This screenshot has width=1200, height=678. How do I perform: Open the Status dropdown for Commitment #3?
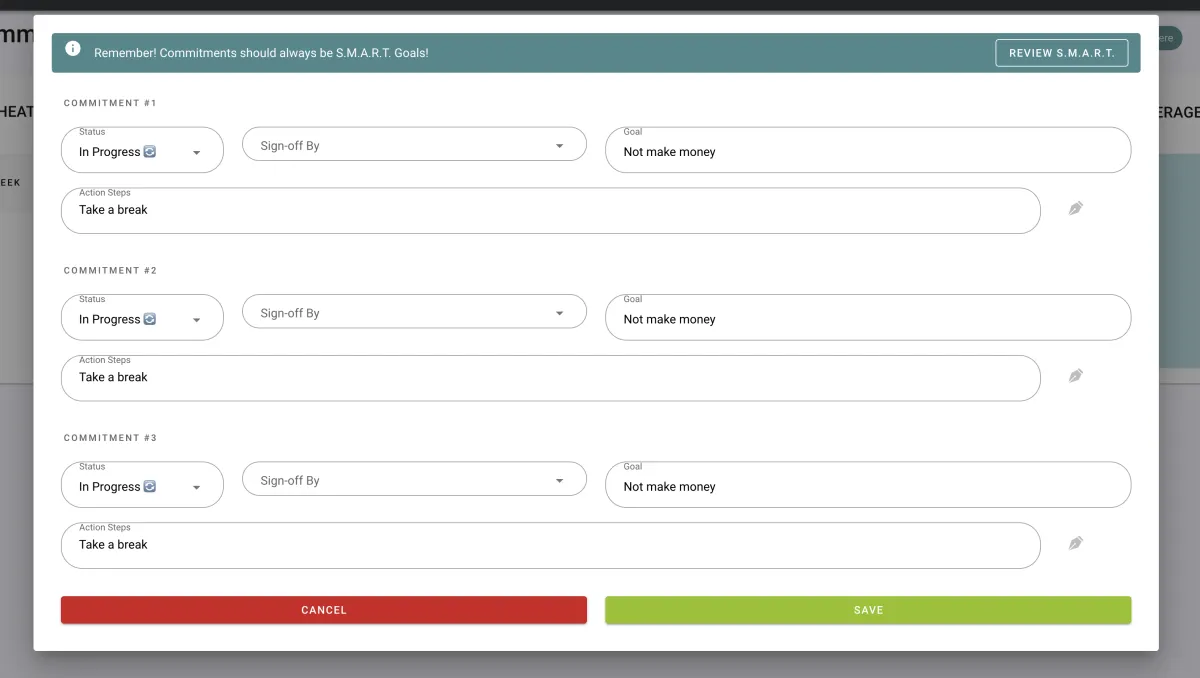click(142, 484)
